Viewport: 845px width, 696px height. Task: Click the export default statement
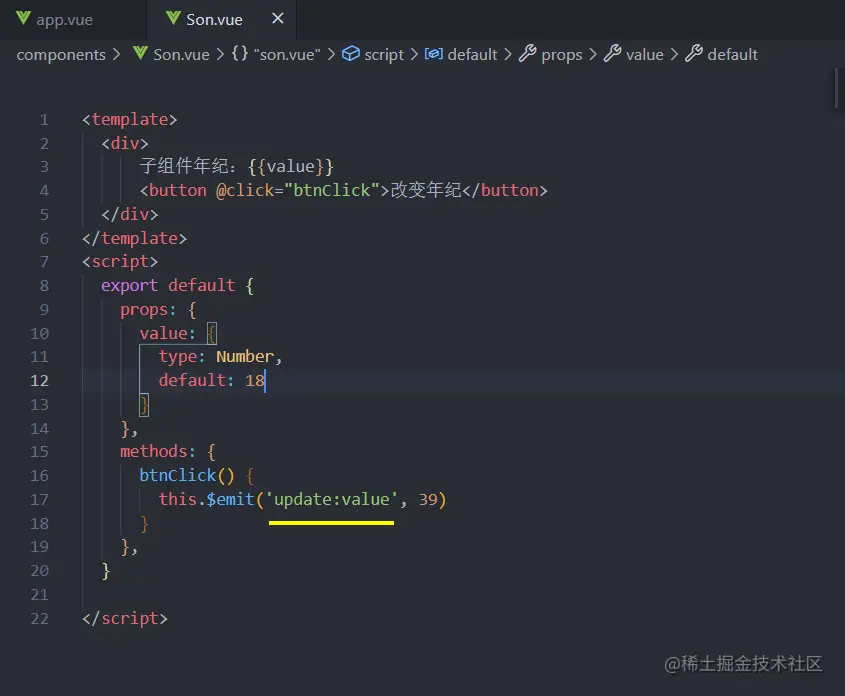click(177, 286)
